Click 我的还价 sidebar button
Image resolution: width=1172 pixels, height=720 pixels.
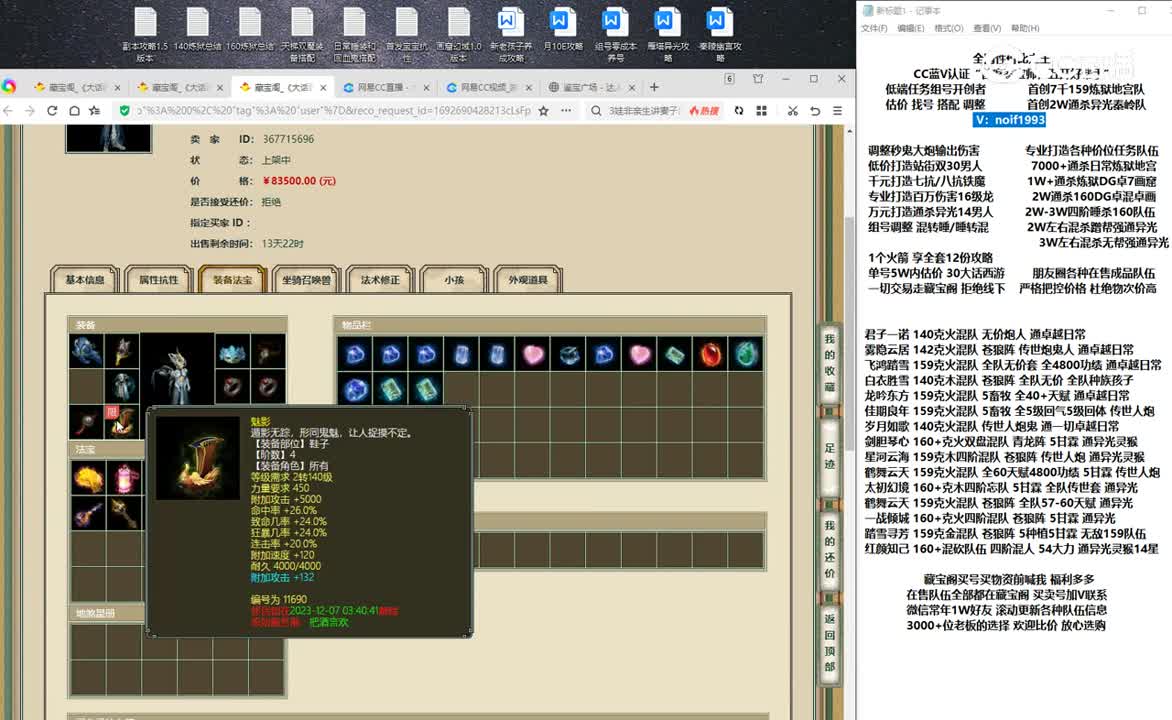tap(830, 550)
